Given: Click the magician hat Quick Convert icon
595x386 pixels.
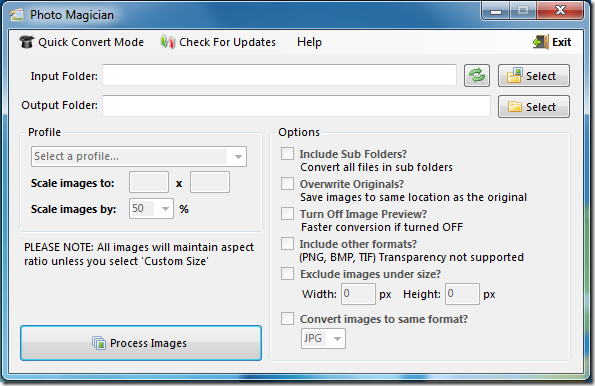Looking at the screenshot, I should click(x=27, y=42).
